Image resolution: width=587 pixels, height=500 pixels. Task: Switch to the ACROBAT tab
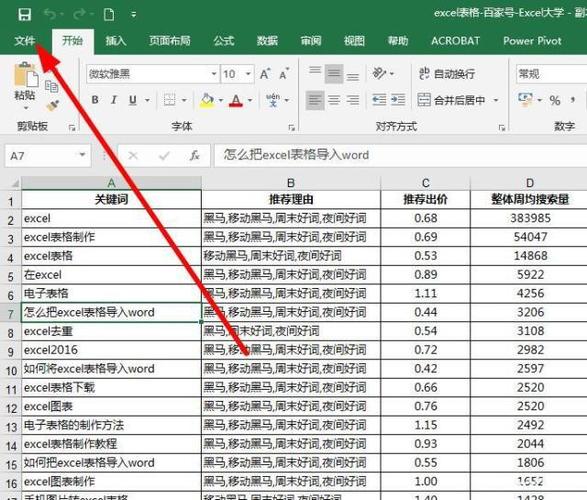click(x=455, y=40)
